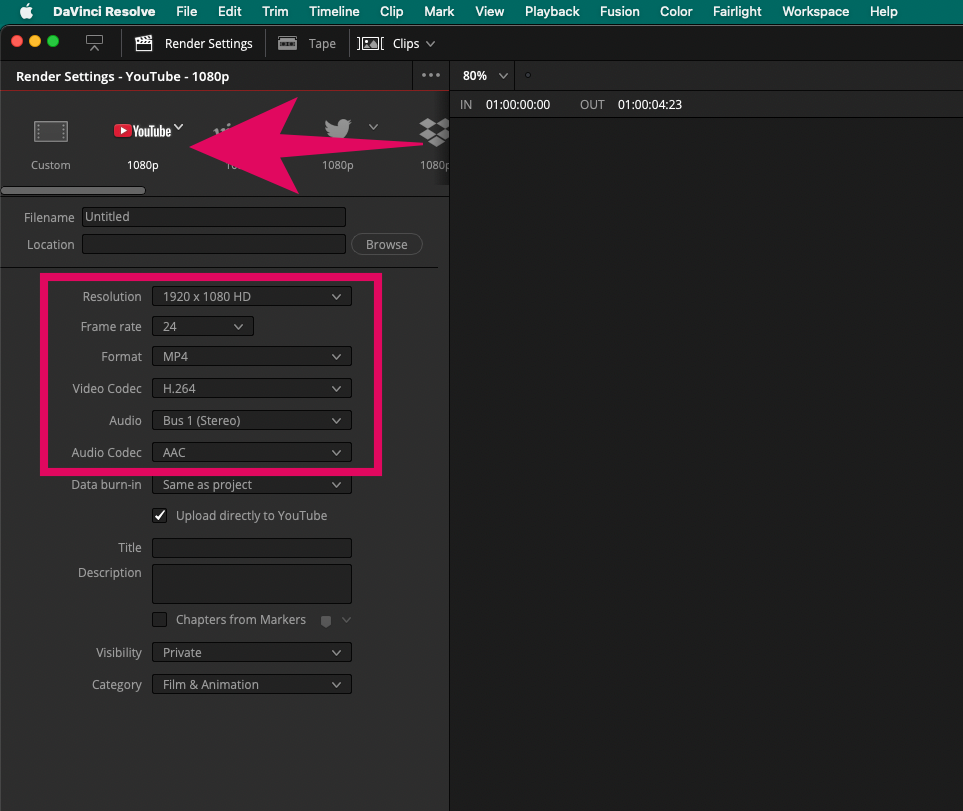Image resolution: width=963 pixels, height=811 pixels.
Task: Open the Format dropdown
Action: pos(252,357)
